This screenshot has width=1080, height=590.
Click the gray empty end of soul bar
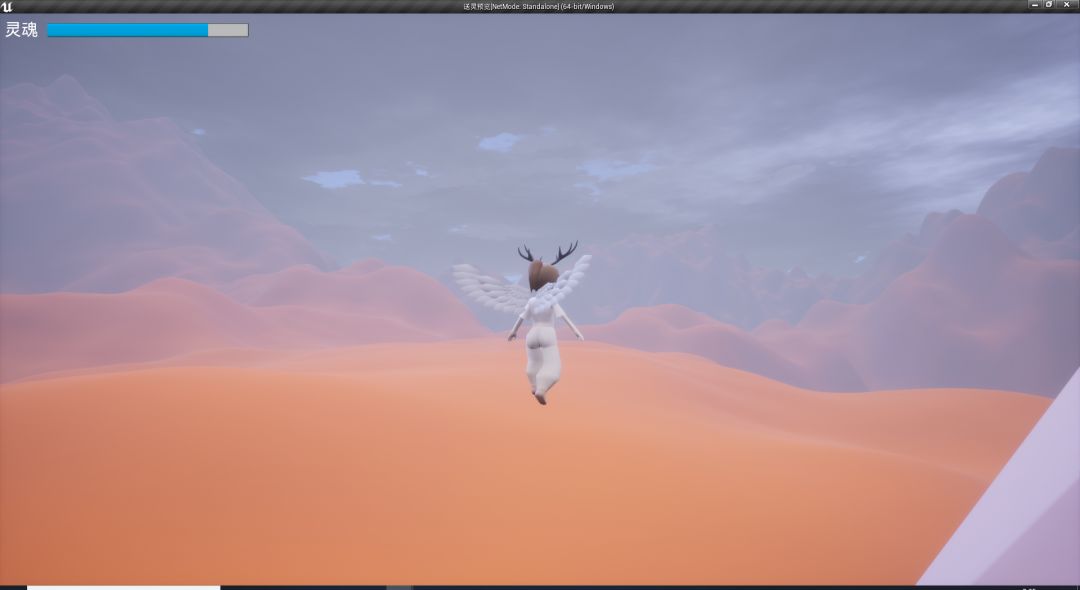click(x=228, y=30)
